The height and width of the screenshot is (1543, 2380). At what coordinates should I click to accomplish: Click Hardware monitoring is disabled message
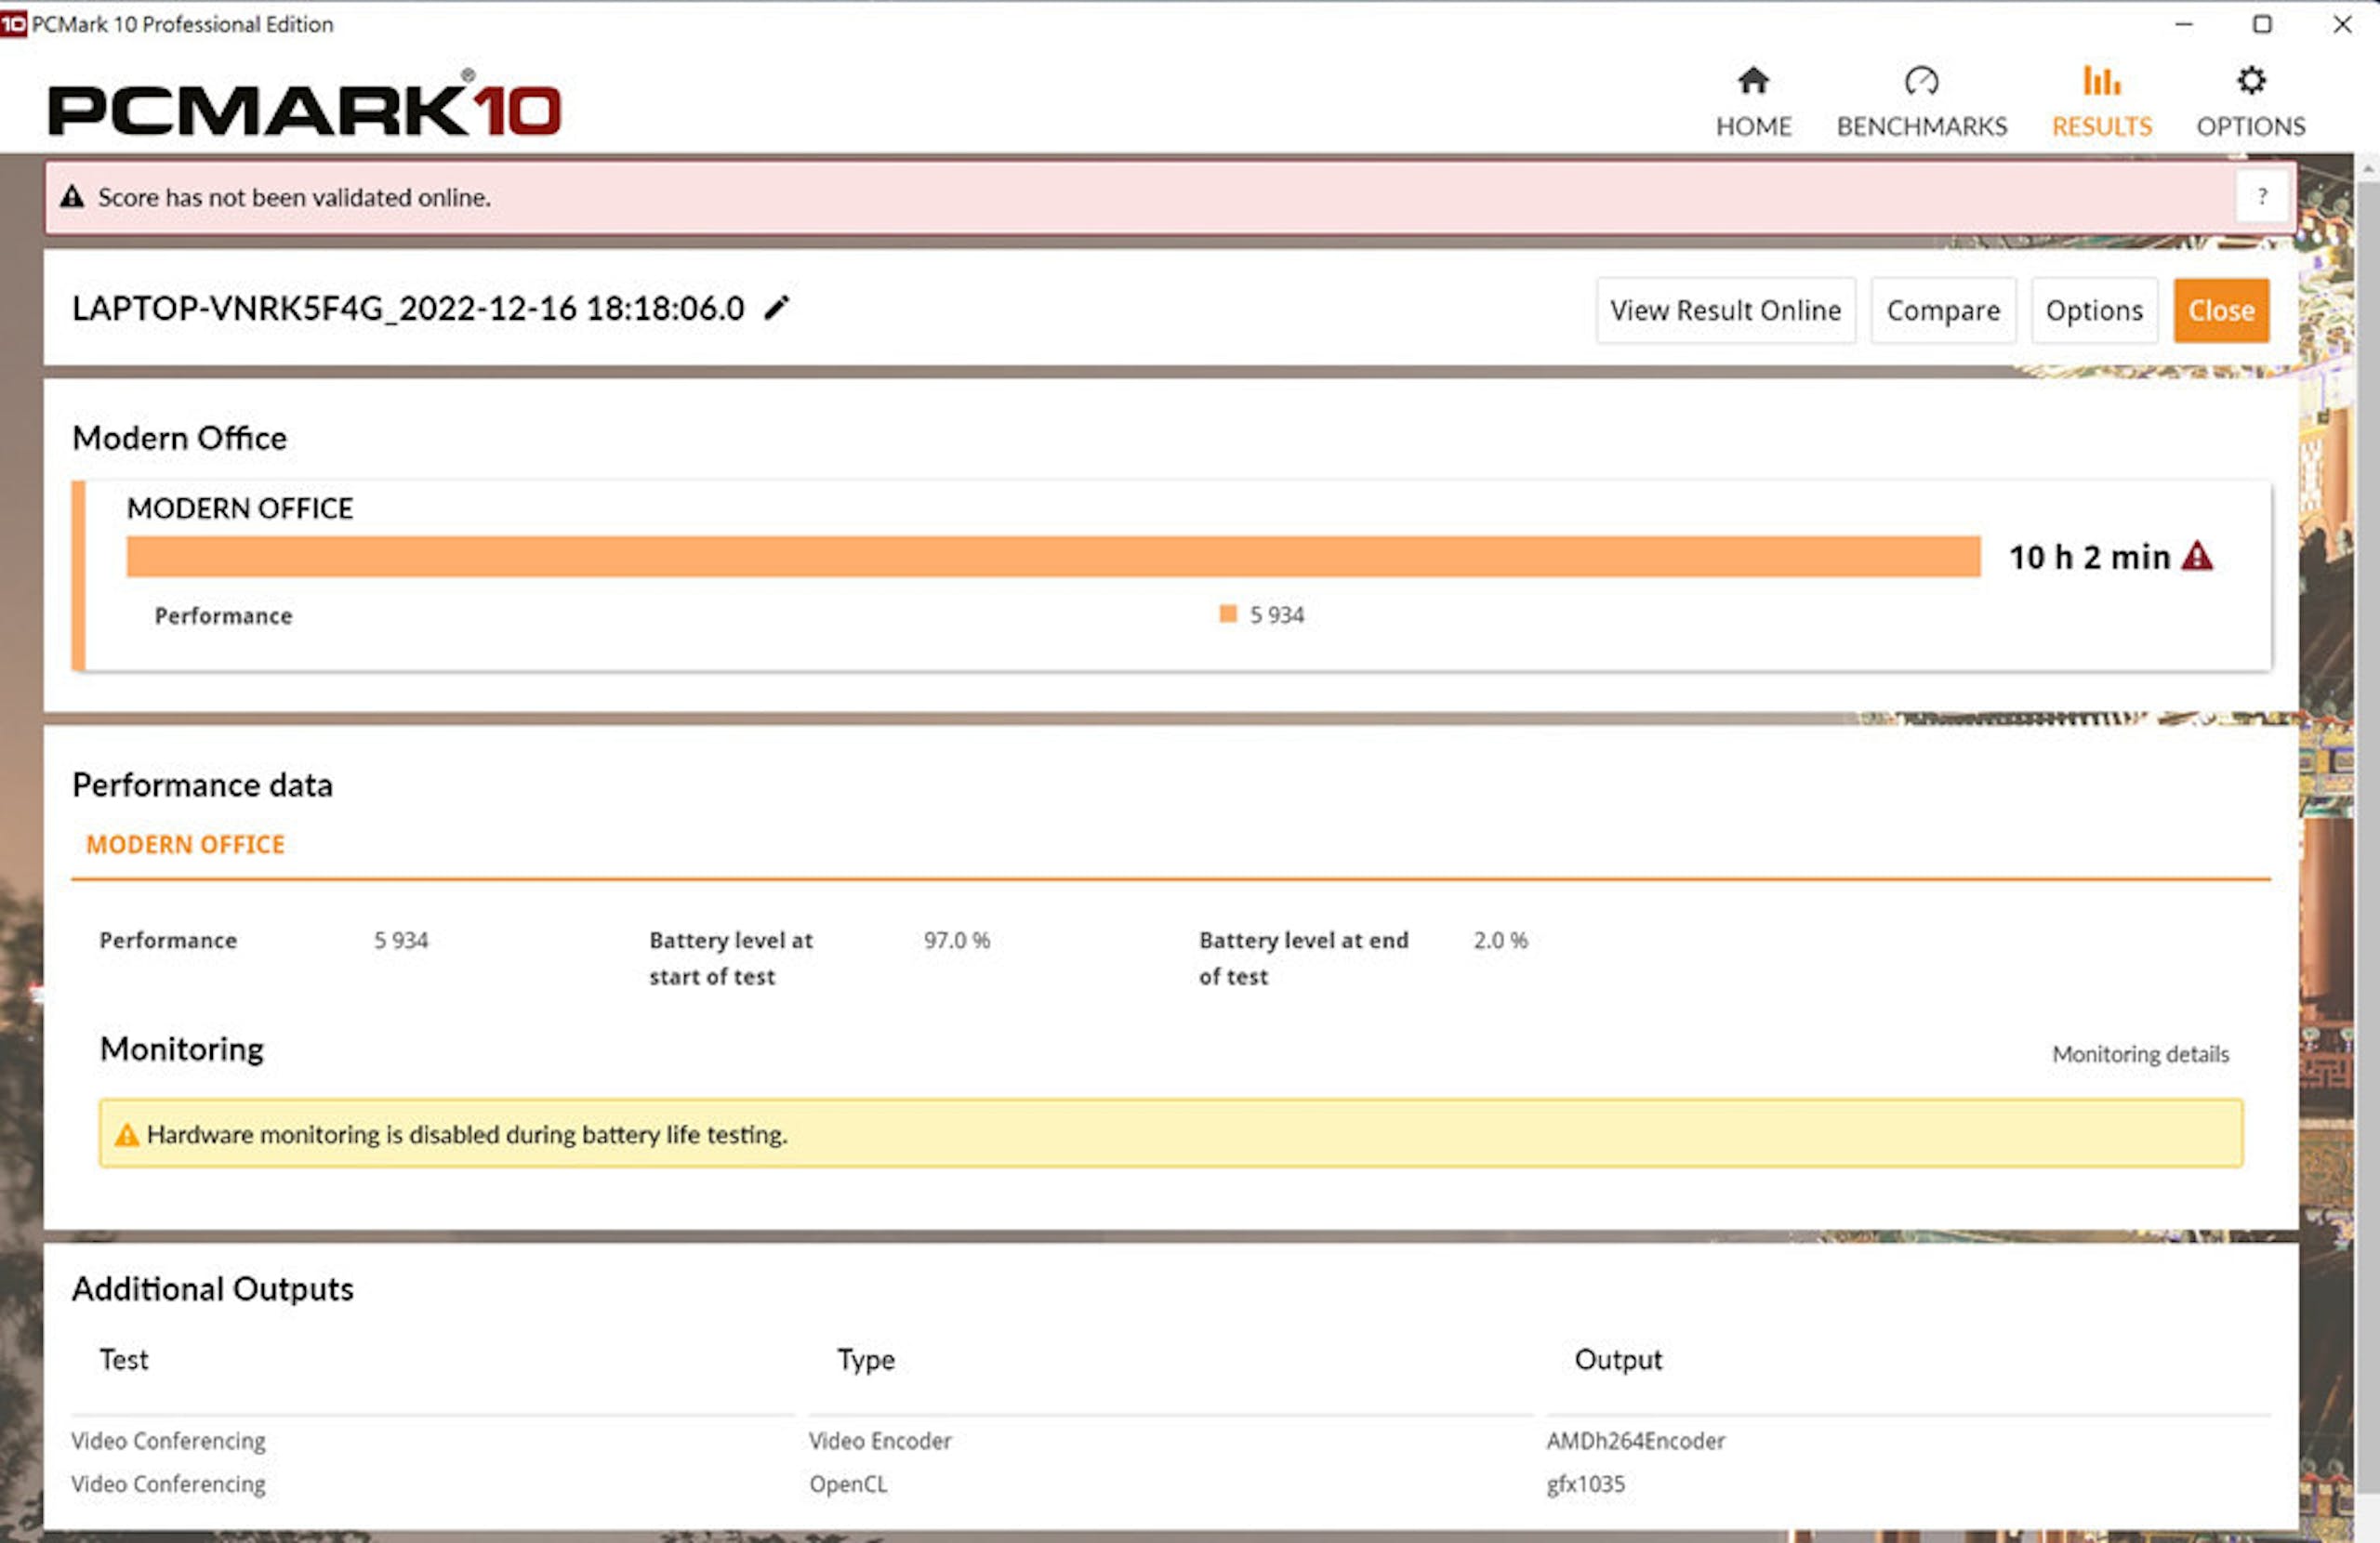467,1135
